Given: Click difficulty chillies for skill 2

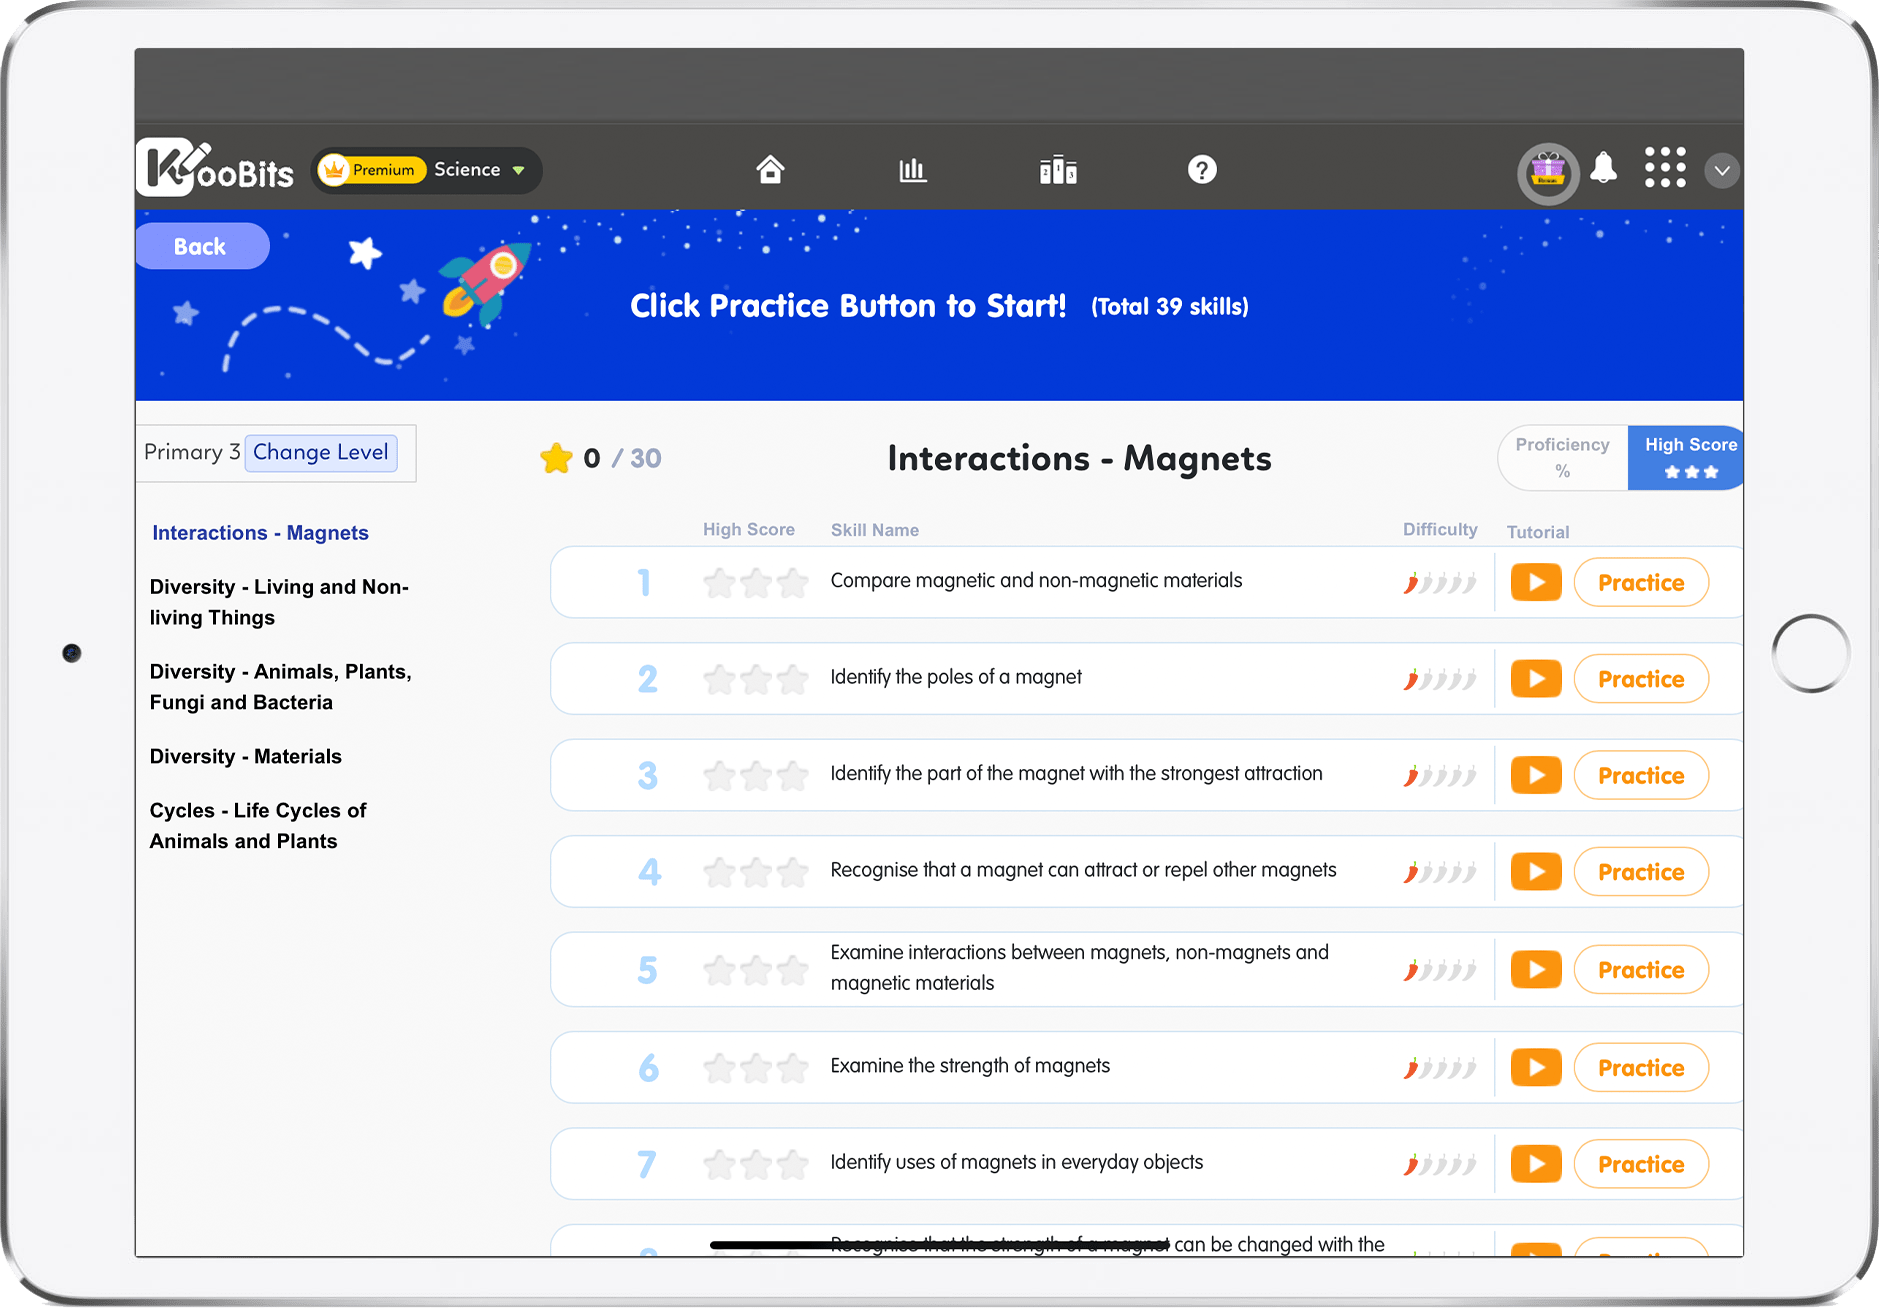Looking at the screenshot, I should coord(1440,680).
